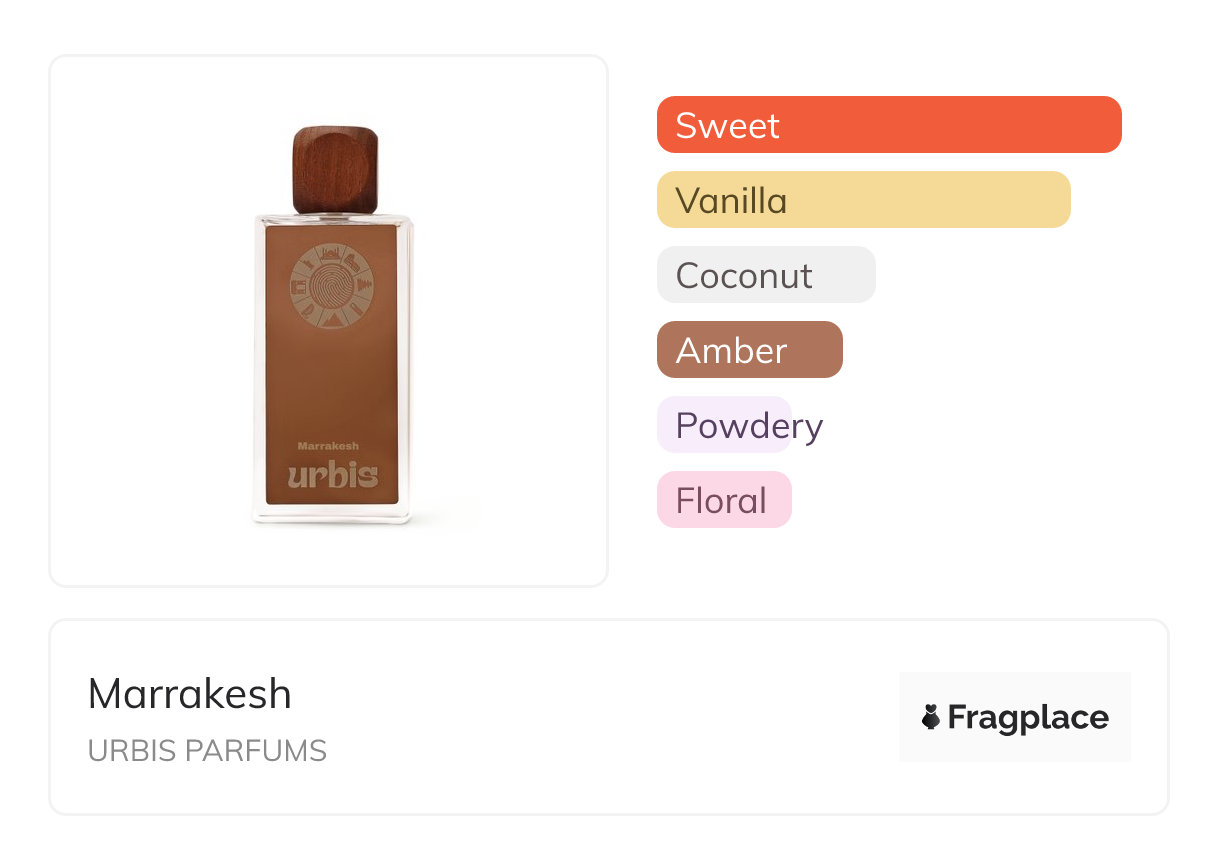The height and width of the screenshot is (864, 1218).
Task: Click the small Marrakesh label on the bottle
Action: (x=328, y=446)
